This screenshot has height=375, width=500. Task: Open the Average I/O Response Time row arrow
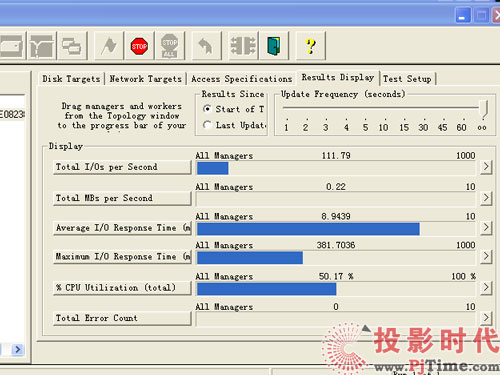coord(486,228)
